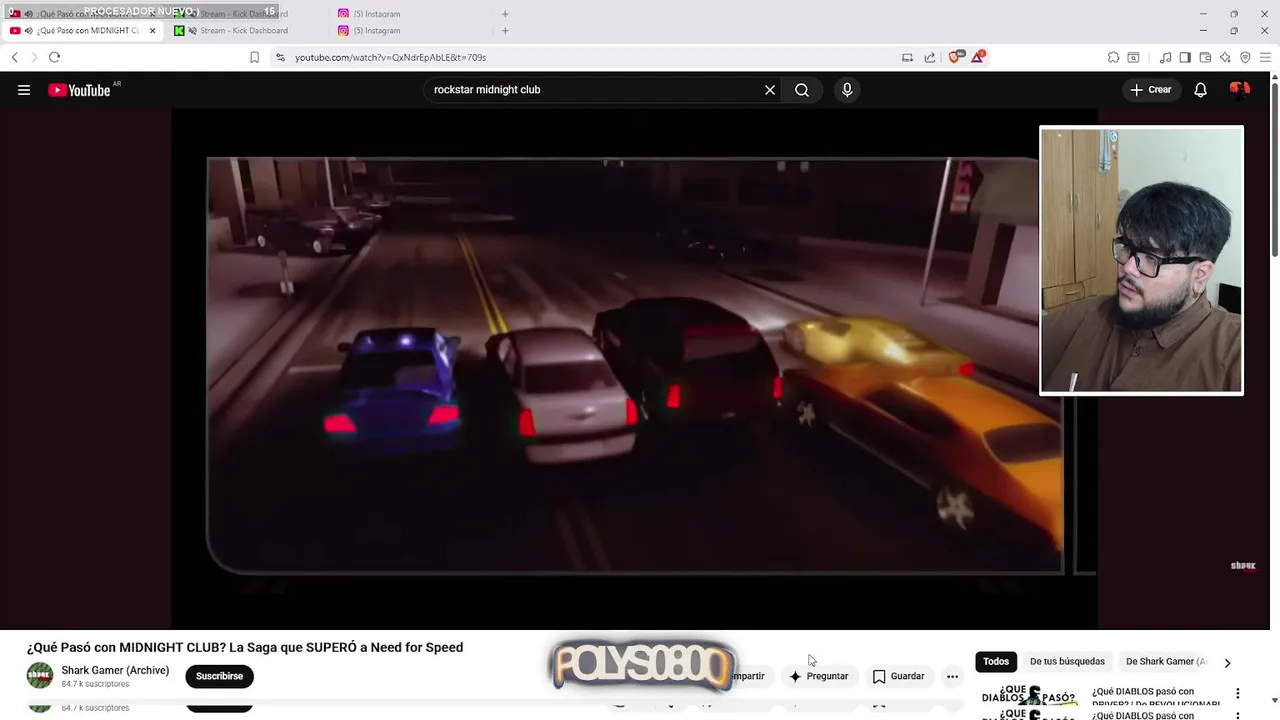Open the browser main menu
Image resolution: width=1280 pixels, height=720 pixels.
pos(1265,58)
